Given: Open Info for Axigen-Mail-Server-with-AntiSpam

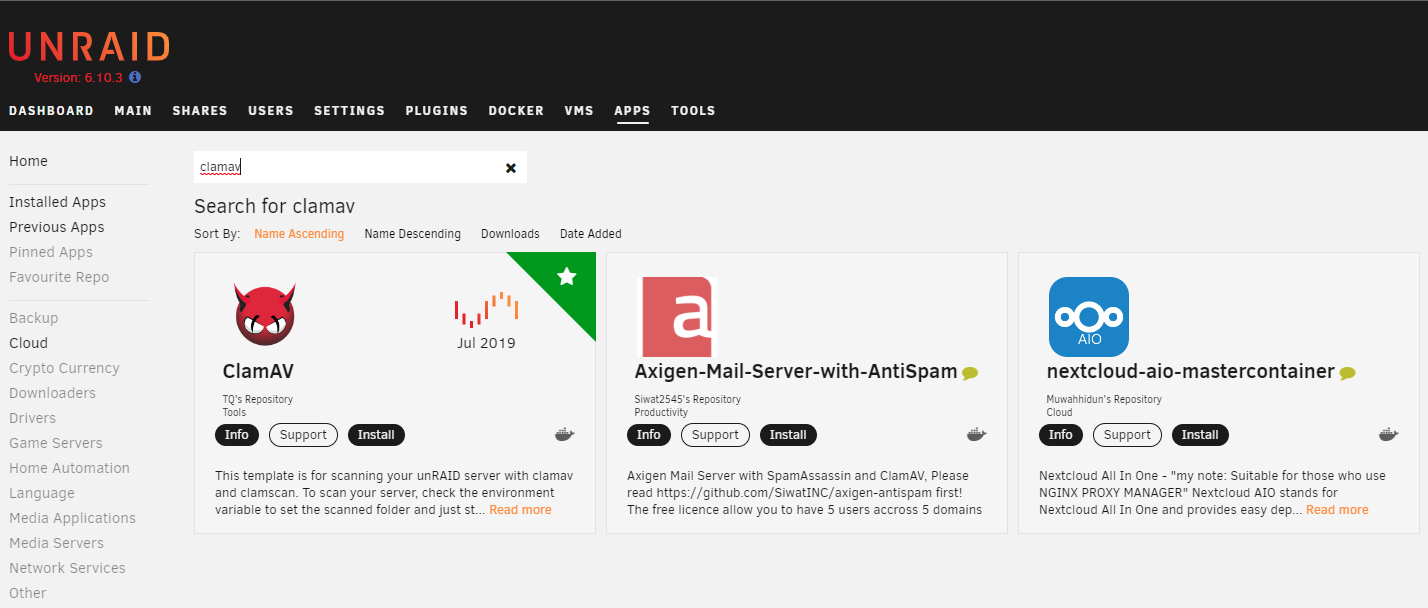Looking at the screenshot, I should (649, 435).
